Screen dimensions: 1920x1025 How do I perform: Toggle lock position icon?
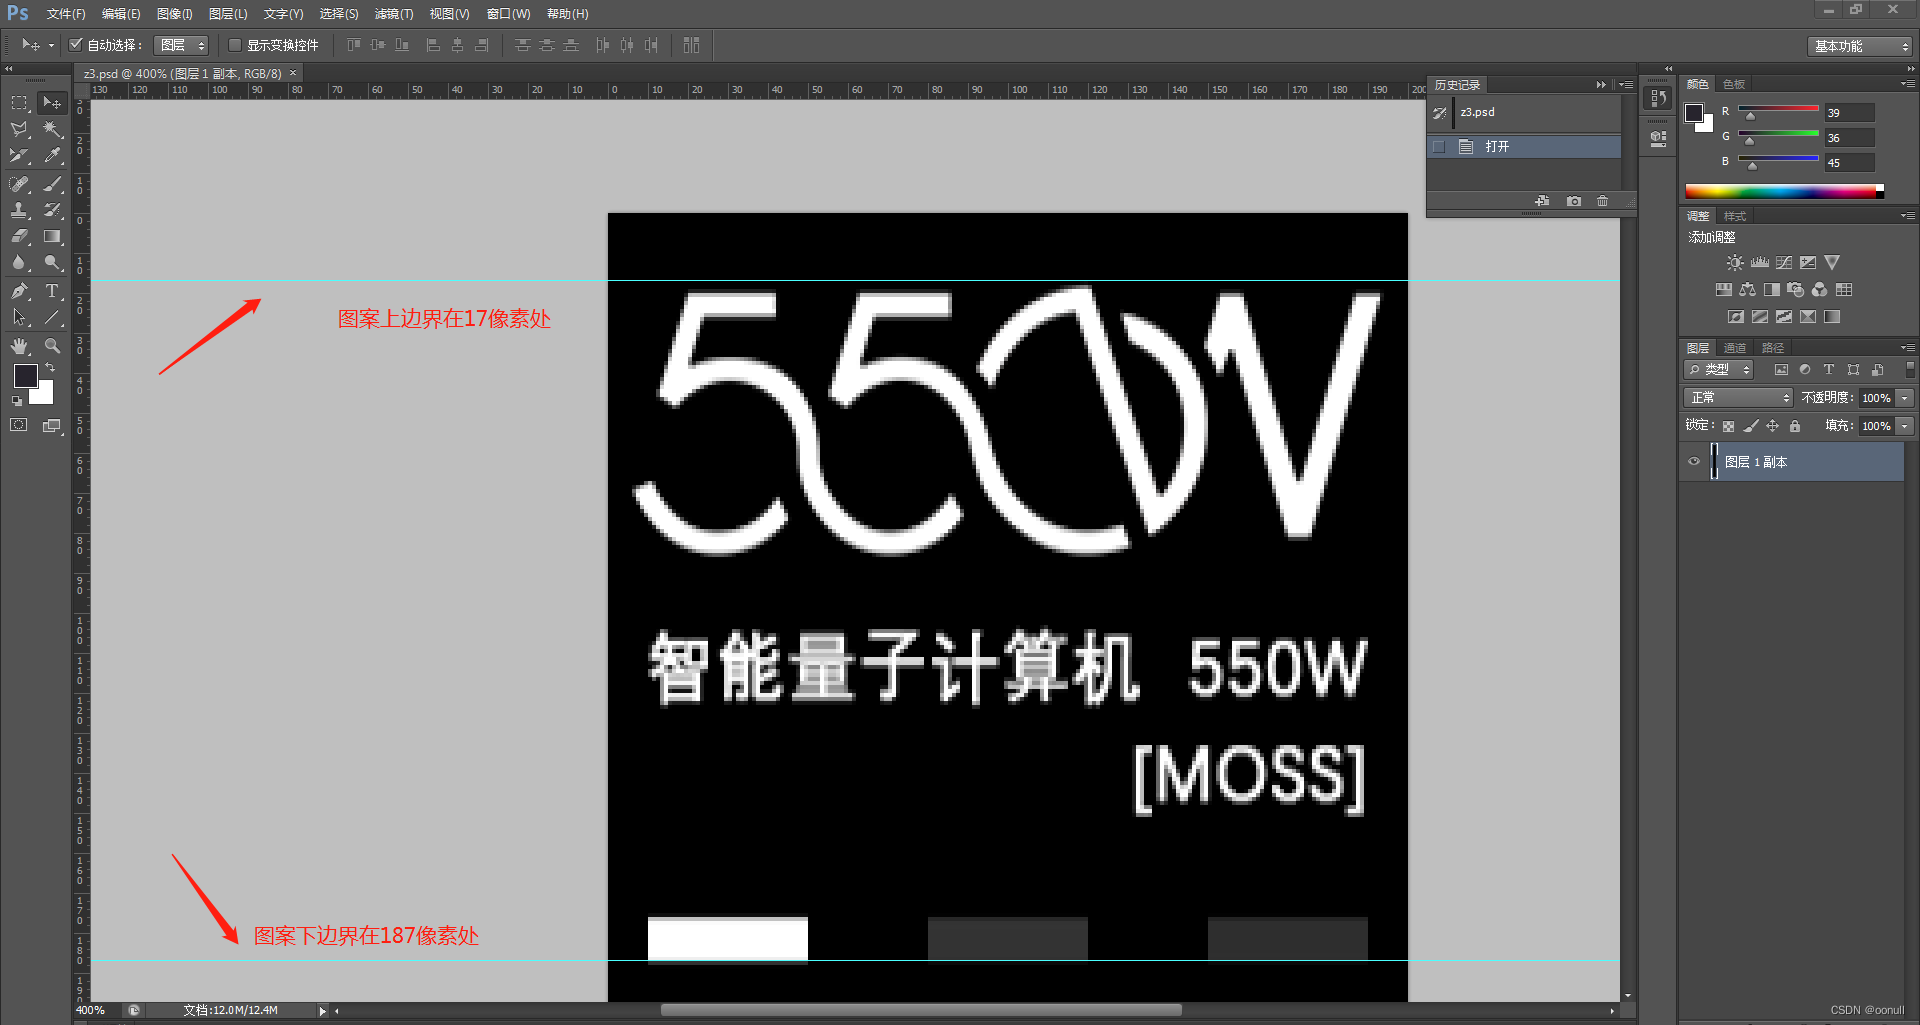pyautogui.click(x=1773, y=426)
